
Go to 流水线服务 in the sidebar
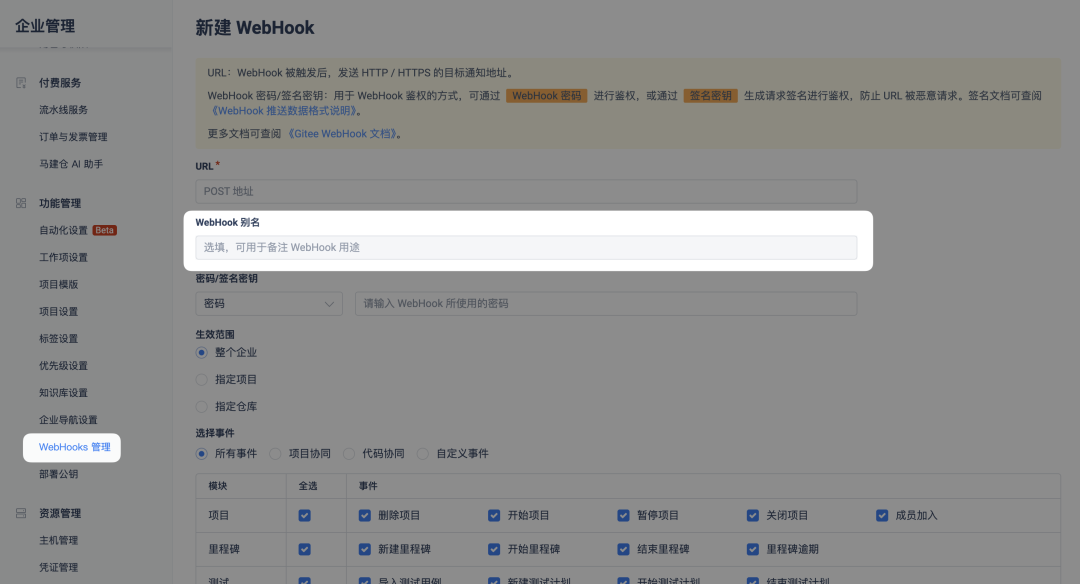tap(63, 110)
